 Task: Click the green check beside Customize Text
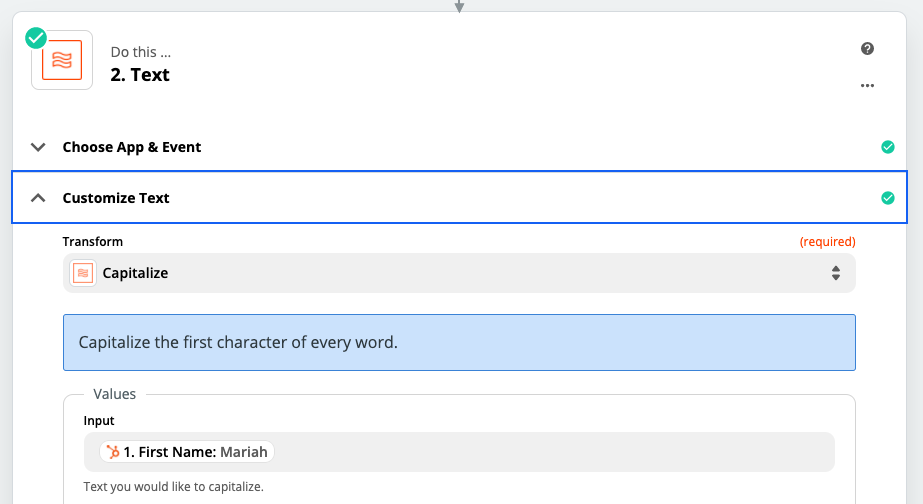tap(887, 198)
